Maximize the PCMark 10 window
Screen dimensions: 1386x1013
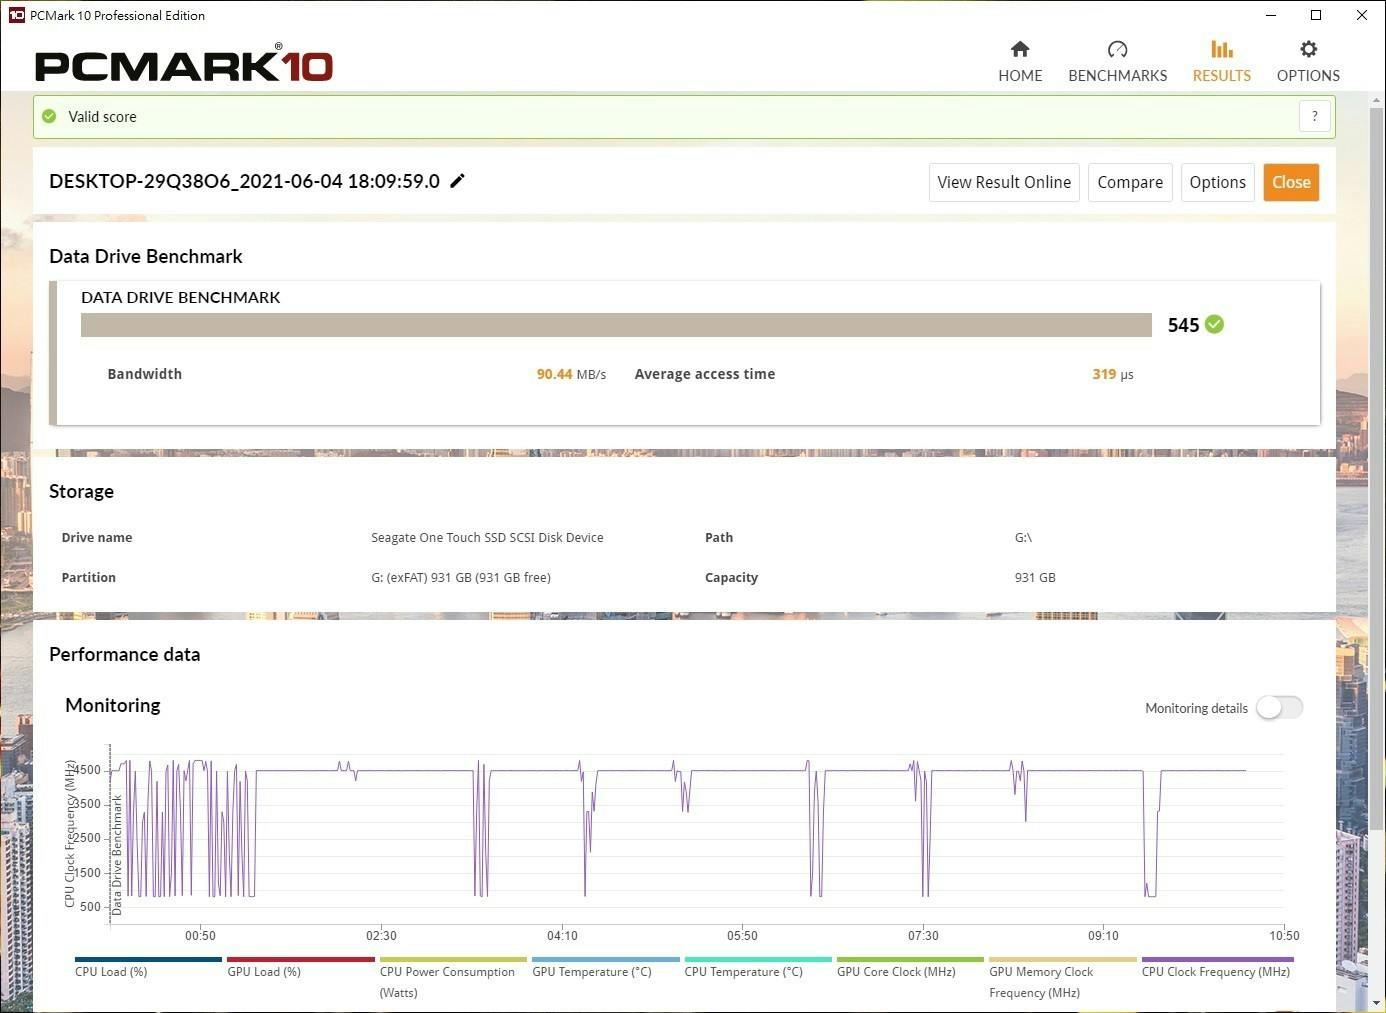[x=1316, y=15]
